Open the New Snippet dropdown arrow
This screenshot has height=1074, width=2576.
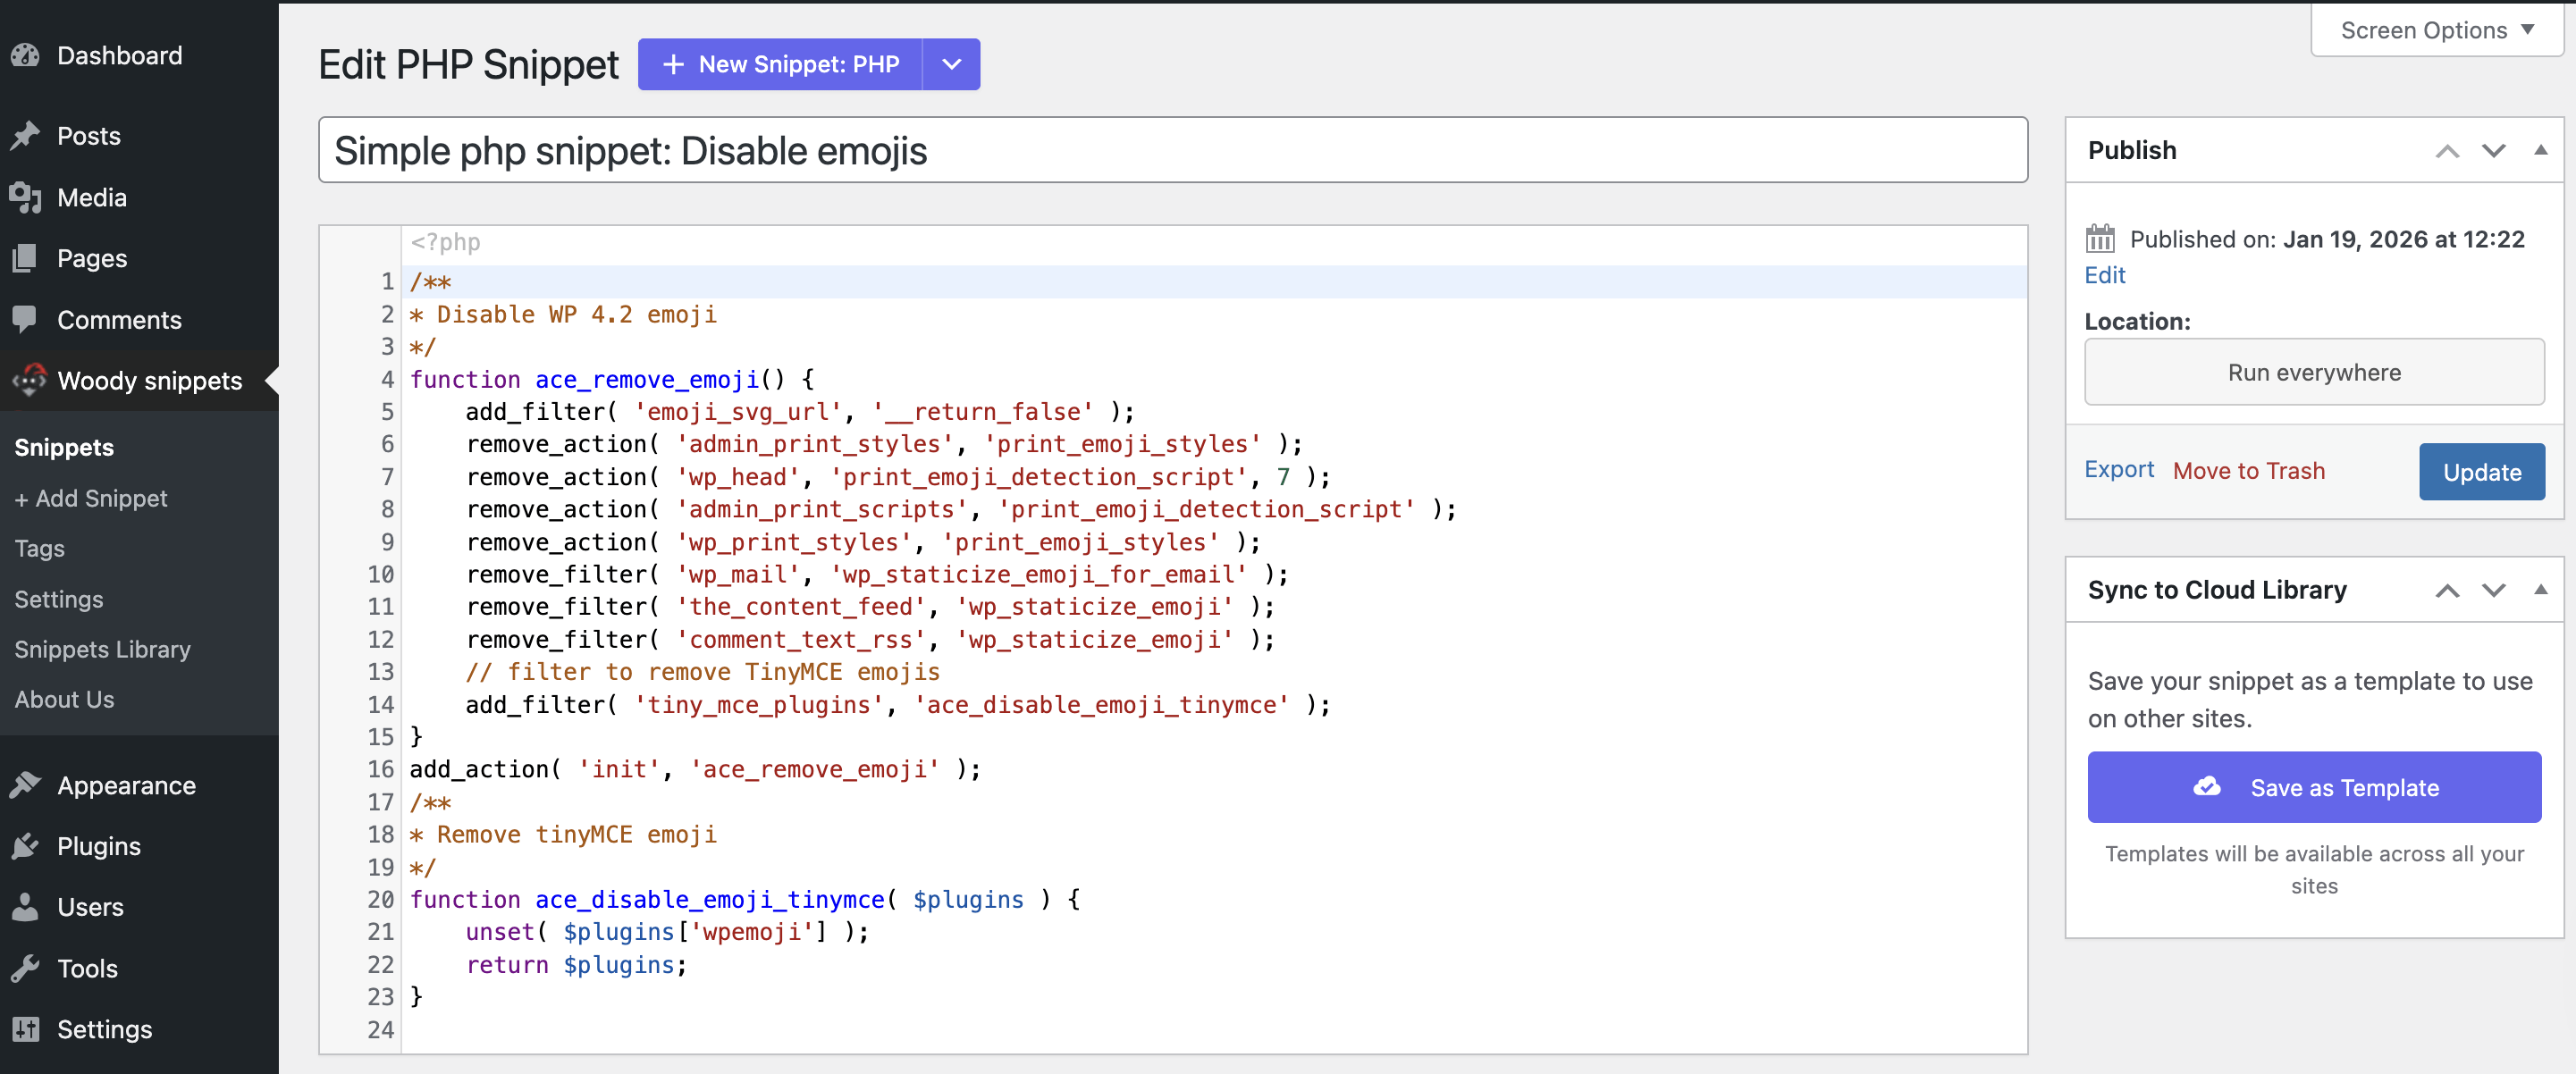pyautogui.click(x=951, y=65)
